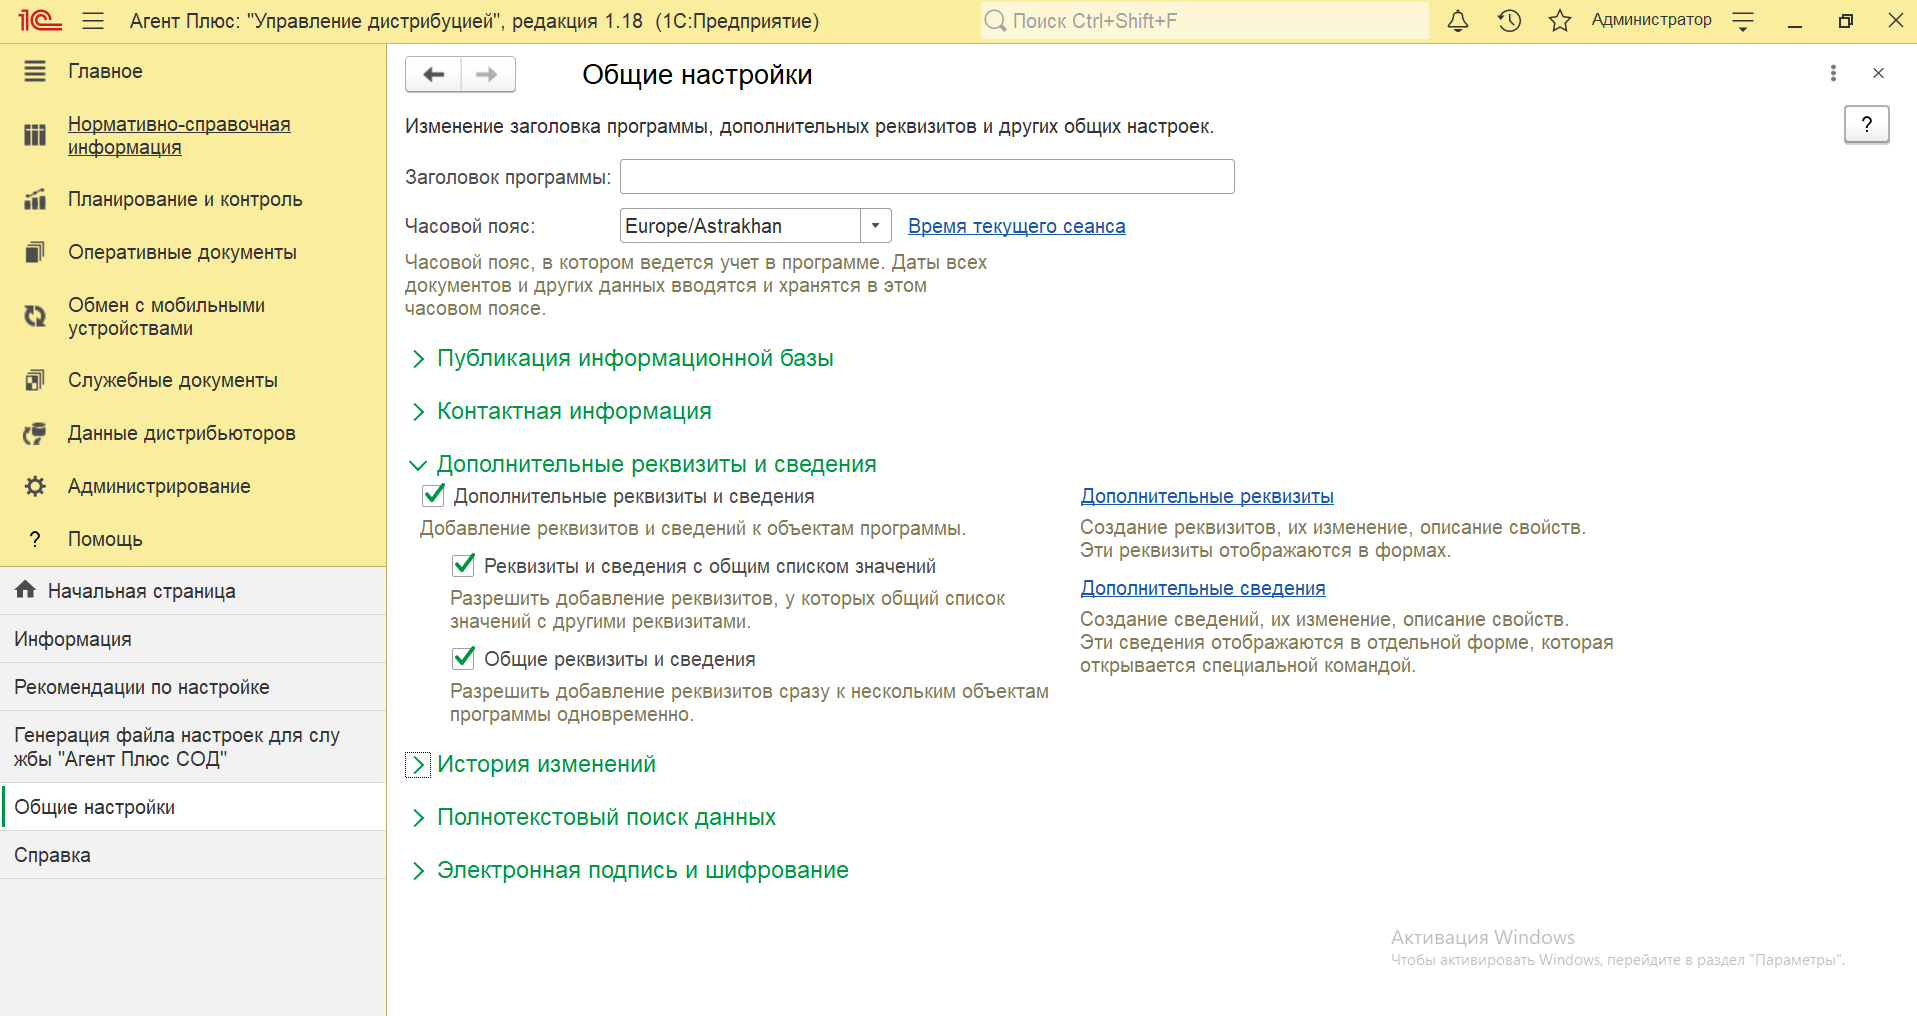Click Администрирование gear icon
1917x1016 pixels.
pyautogui.click(x=35, y=486)
